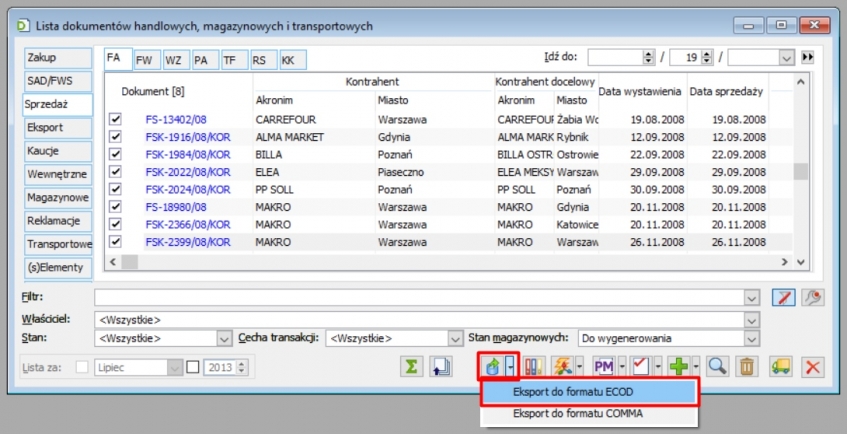
Task: Click the red X close-list icon
Action: click(x=812, y=367)
